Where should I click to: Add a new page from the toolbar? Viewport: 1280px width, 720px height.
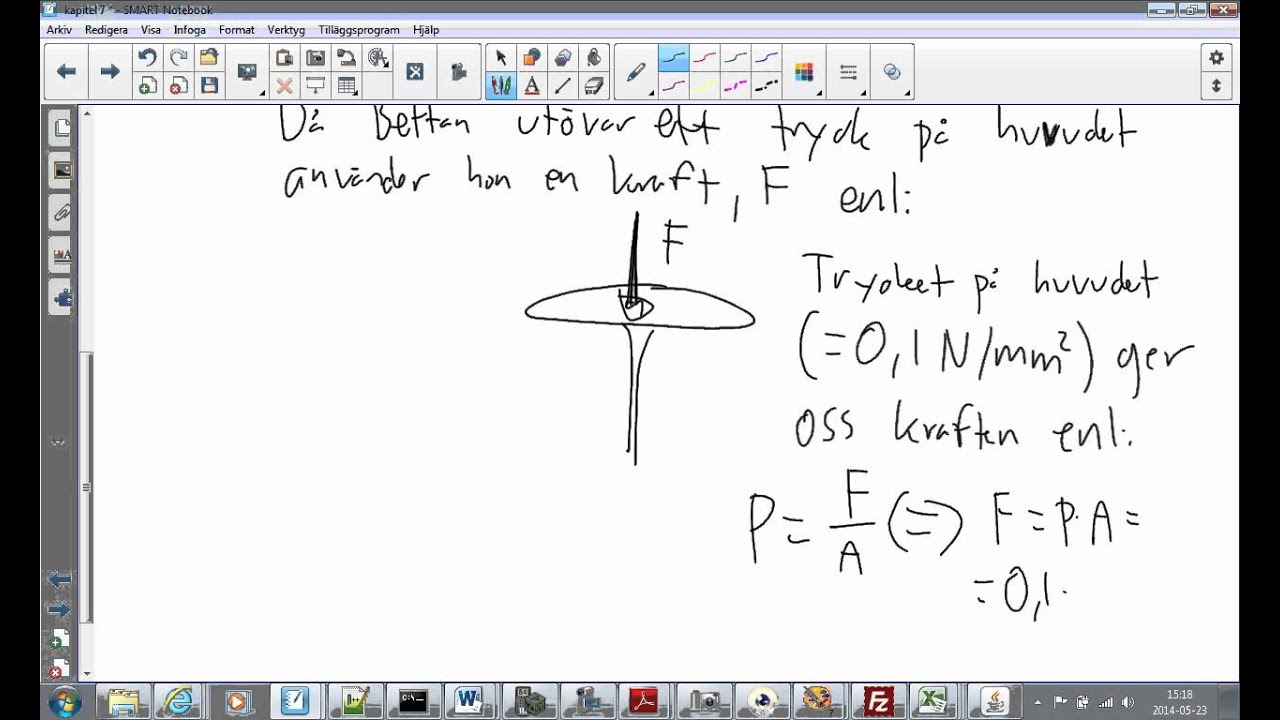pos(147,86)
